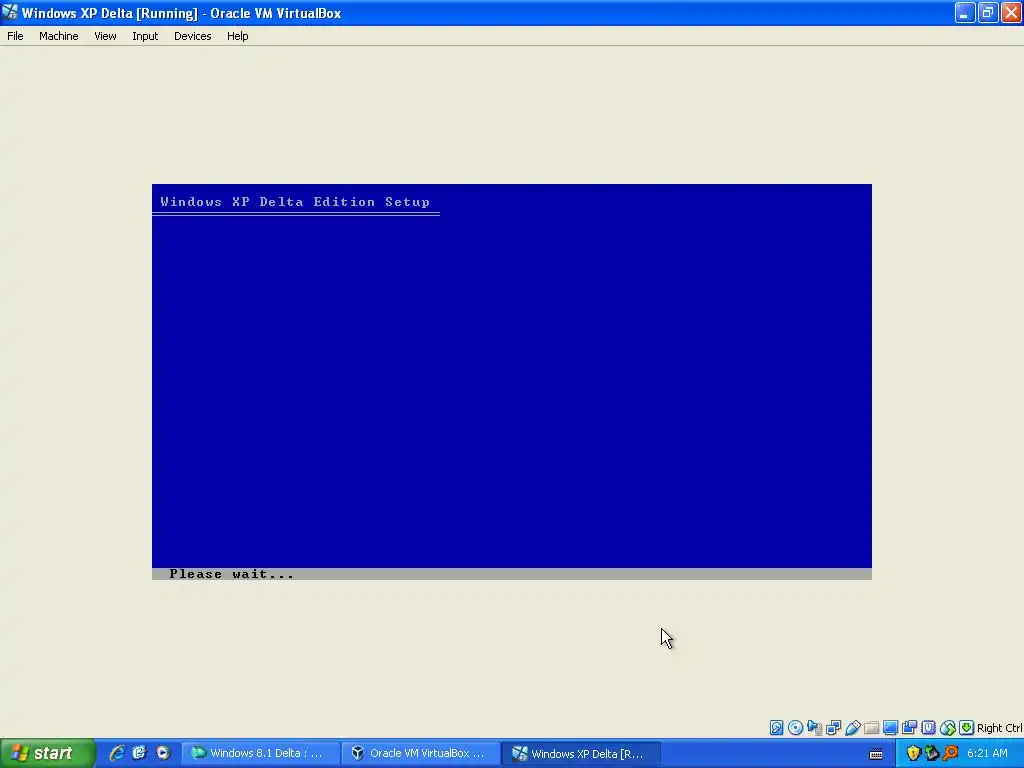Click the display status indicator icon

click(890, 728)
